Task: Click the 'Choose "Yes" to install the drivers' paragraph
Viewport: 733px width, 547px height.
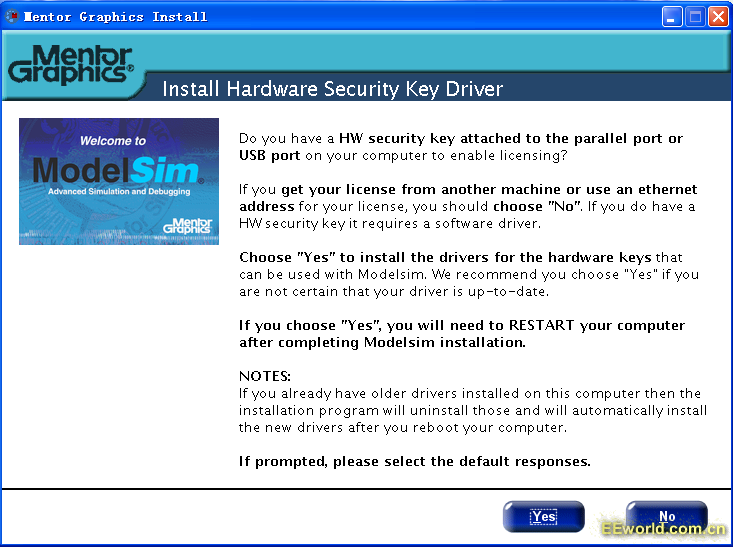Action: 469,274
